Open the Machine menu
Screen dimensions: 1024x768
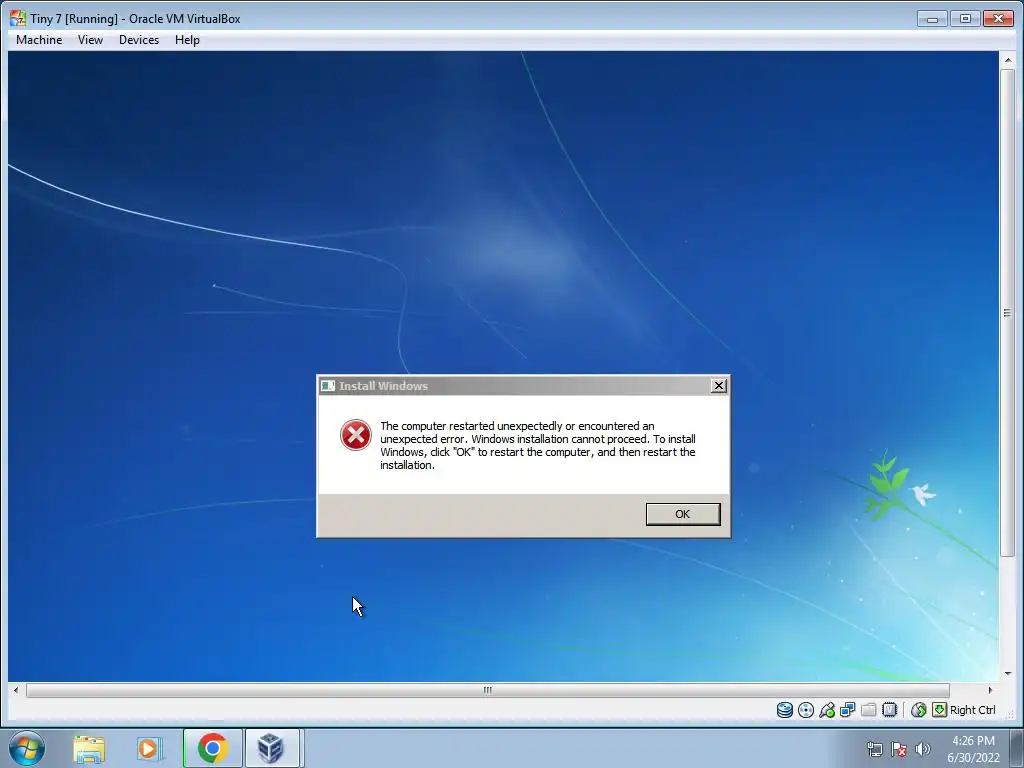pyautogui.click(x=39, y=40)
